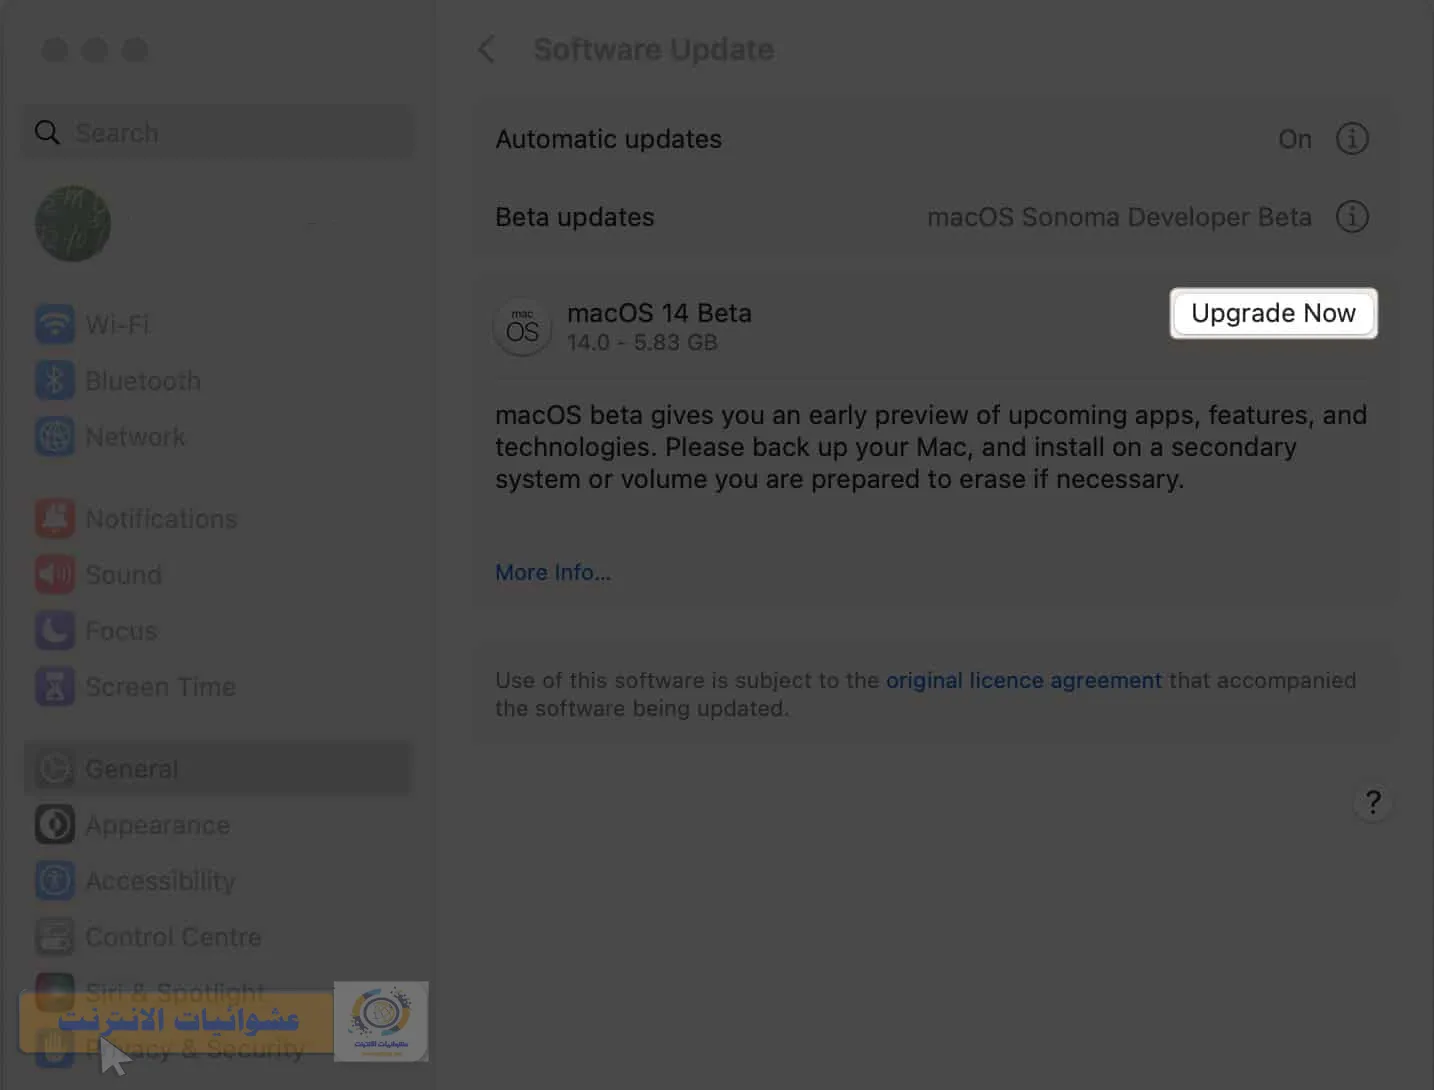The height and width of the screenshot is (1090, 1434).
Task: Click the Wi-Fi icon in the sidebar
Action: tap(55, 324)
